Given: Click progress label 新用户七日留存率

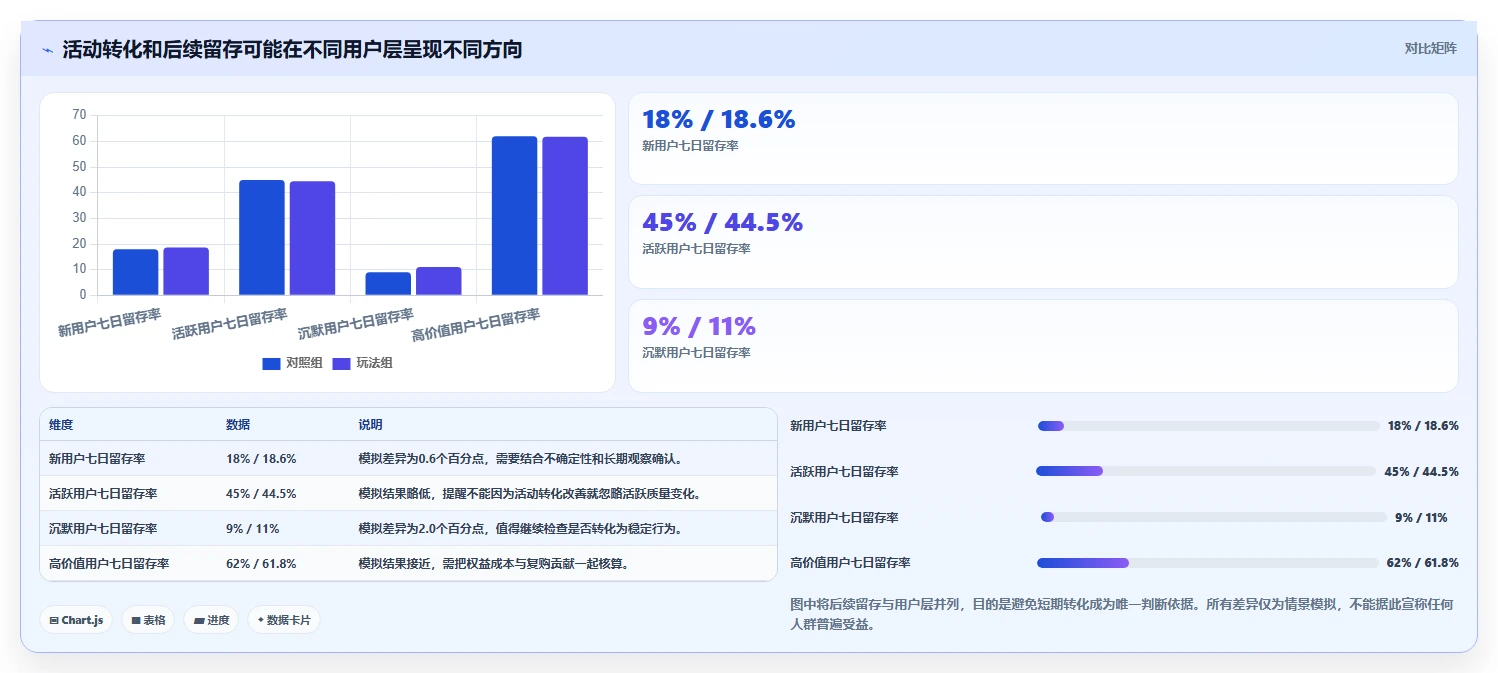Looking at the screenshot, I should pyautogui.click(x=838, y=426).
